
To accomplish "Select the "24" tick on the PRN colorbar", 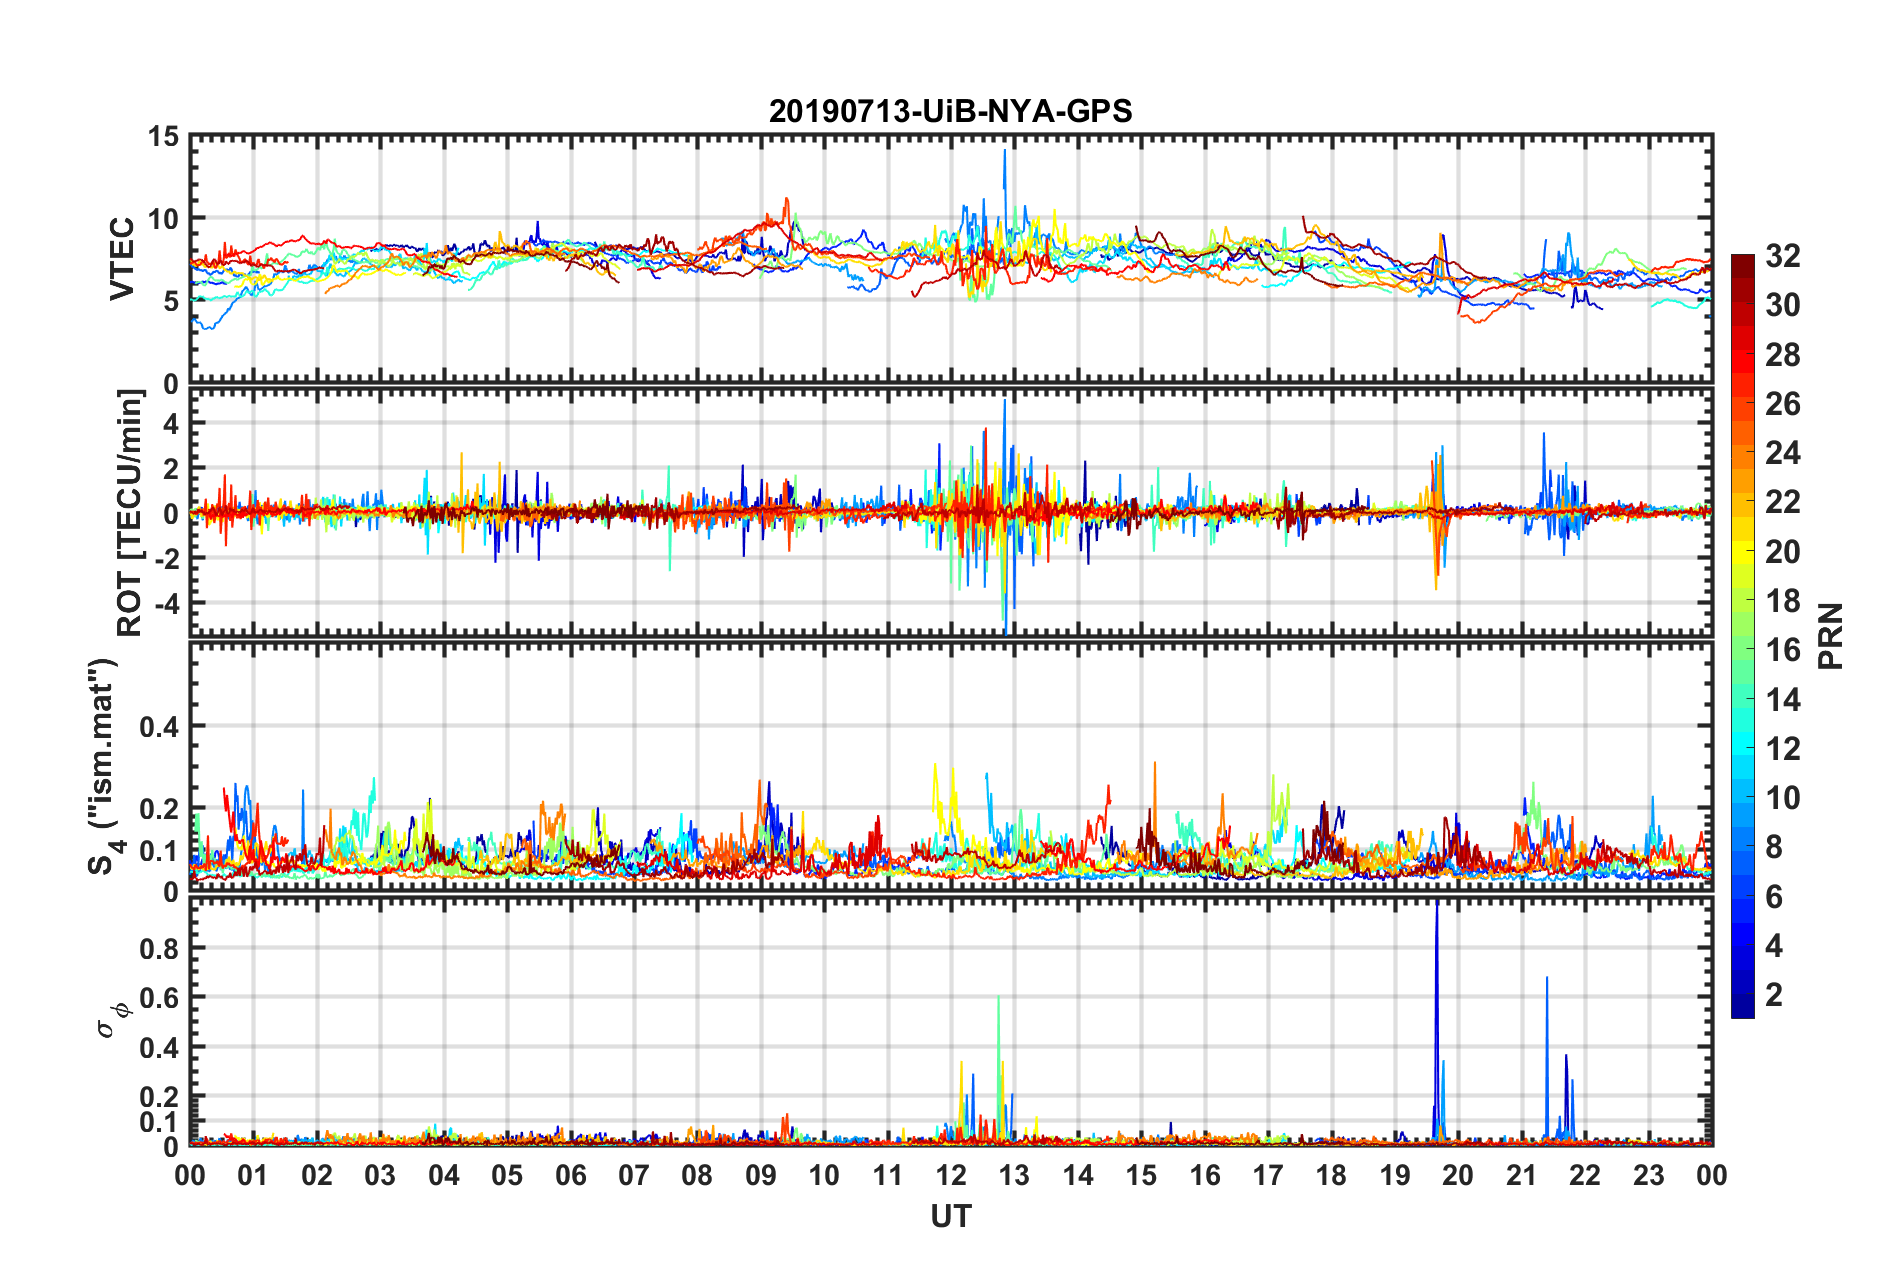I will pyautogui.click(x=1782, y=453).
